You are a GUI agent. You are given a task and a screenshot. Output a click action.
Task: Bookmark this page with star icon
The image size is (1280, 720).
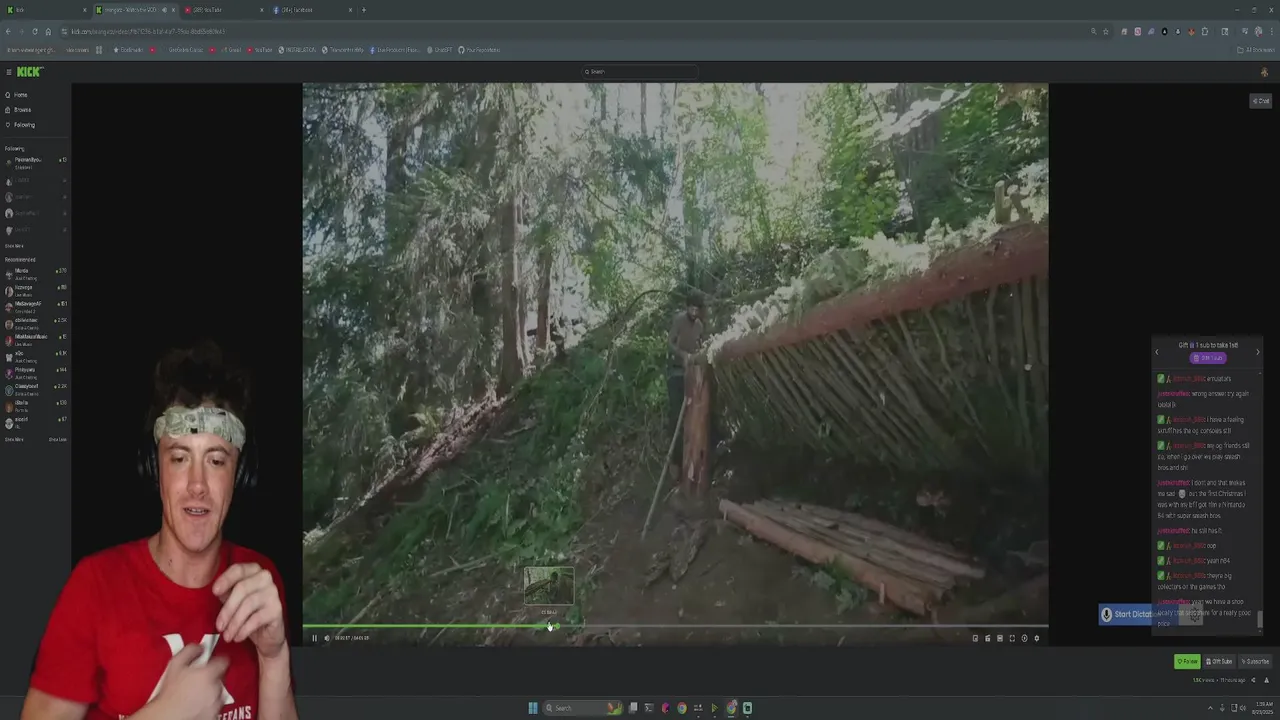(1105, 31)
